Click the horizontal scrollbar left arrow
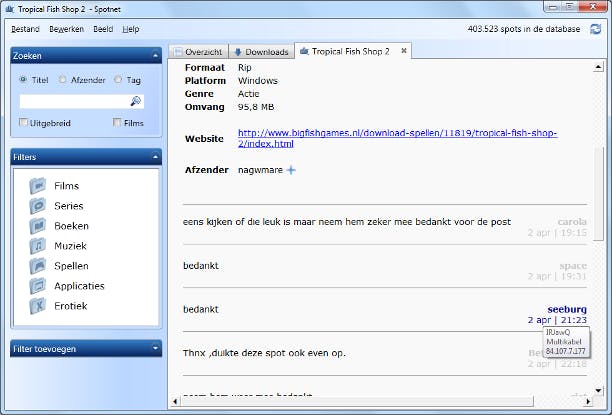 [x=175, y=401]
